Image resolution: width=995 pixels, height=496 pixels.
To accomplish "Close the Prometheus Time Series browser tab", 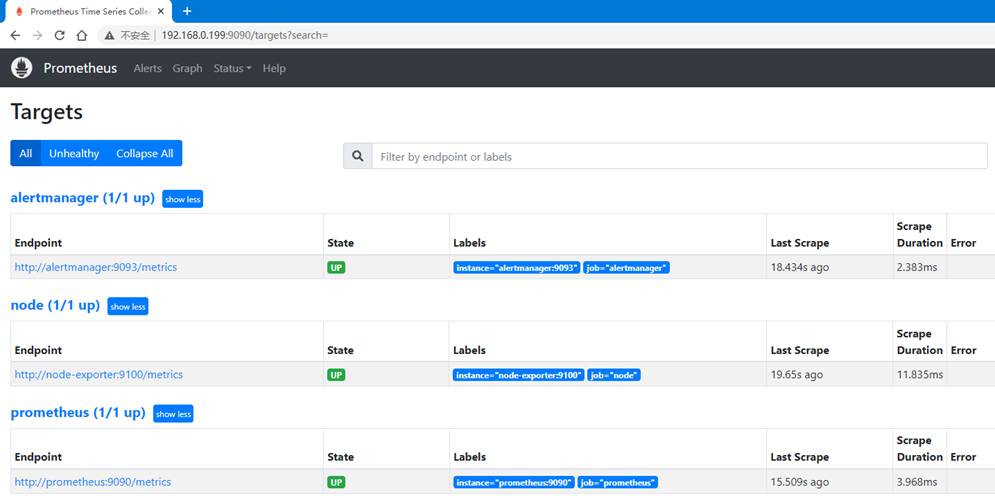I will (162, 11).
